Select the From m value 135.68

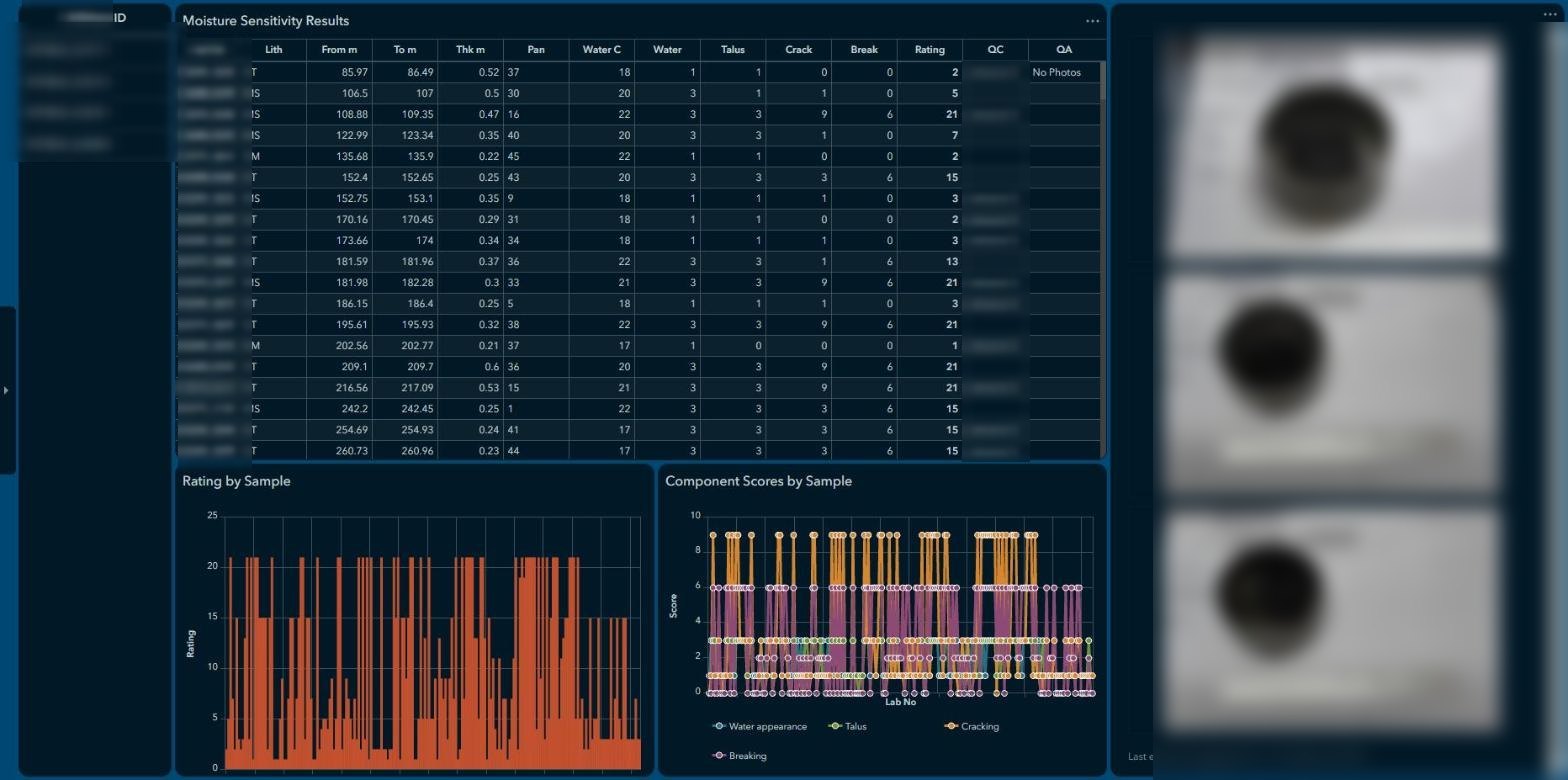(x=339, y=156)
